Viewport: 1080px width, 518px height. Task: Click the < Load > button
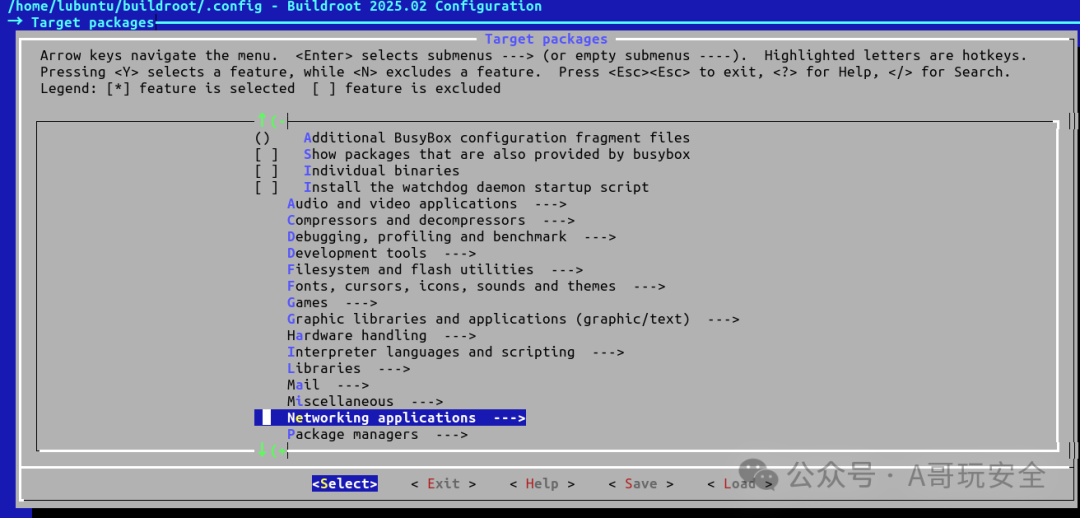point(740,484)
